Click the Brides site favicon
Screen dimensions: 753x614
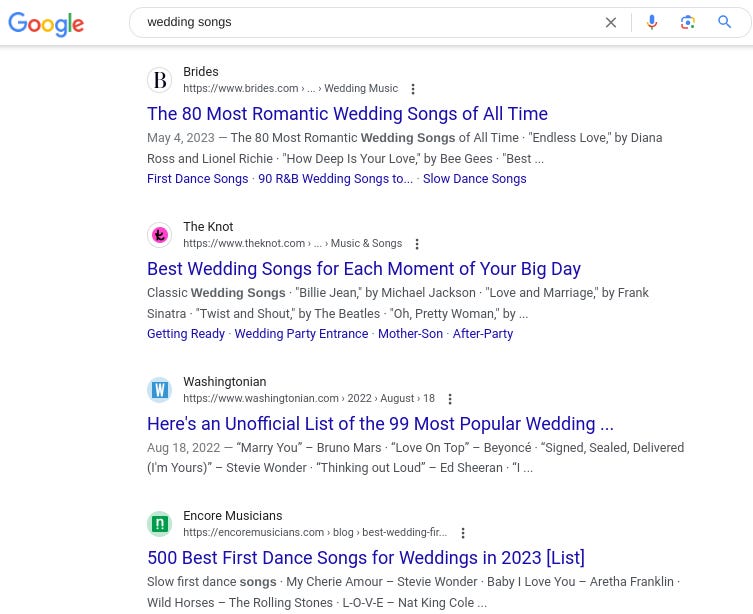[159, 80]
